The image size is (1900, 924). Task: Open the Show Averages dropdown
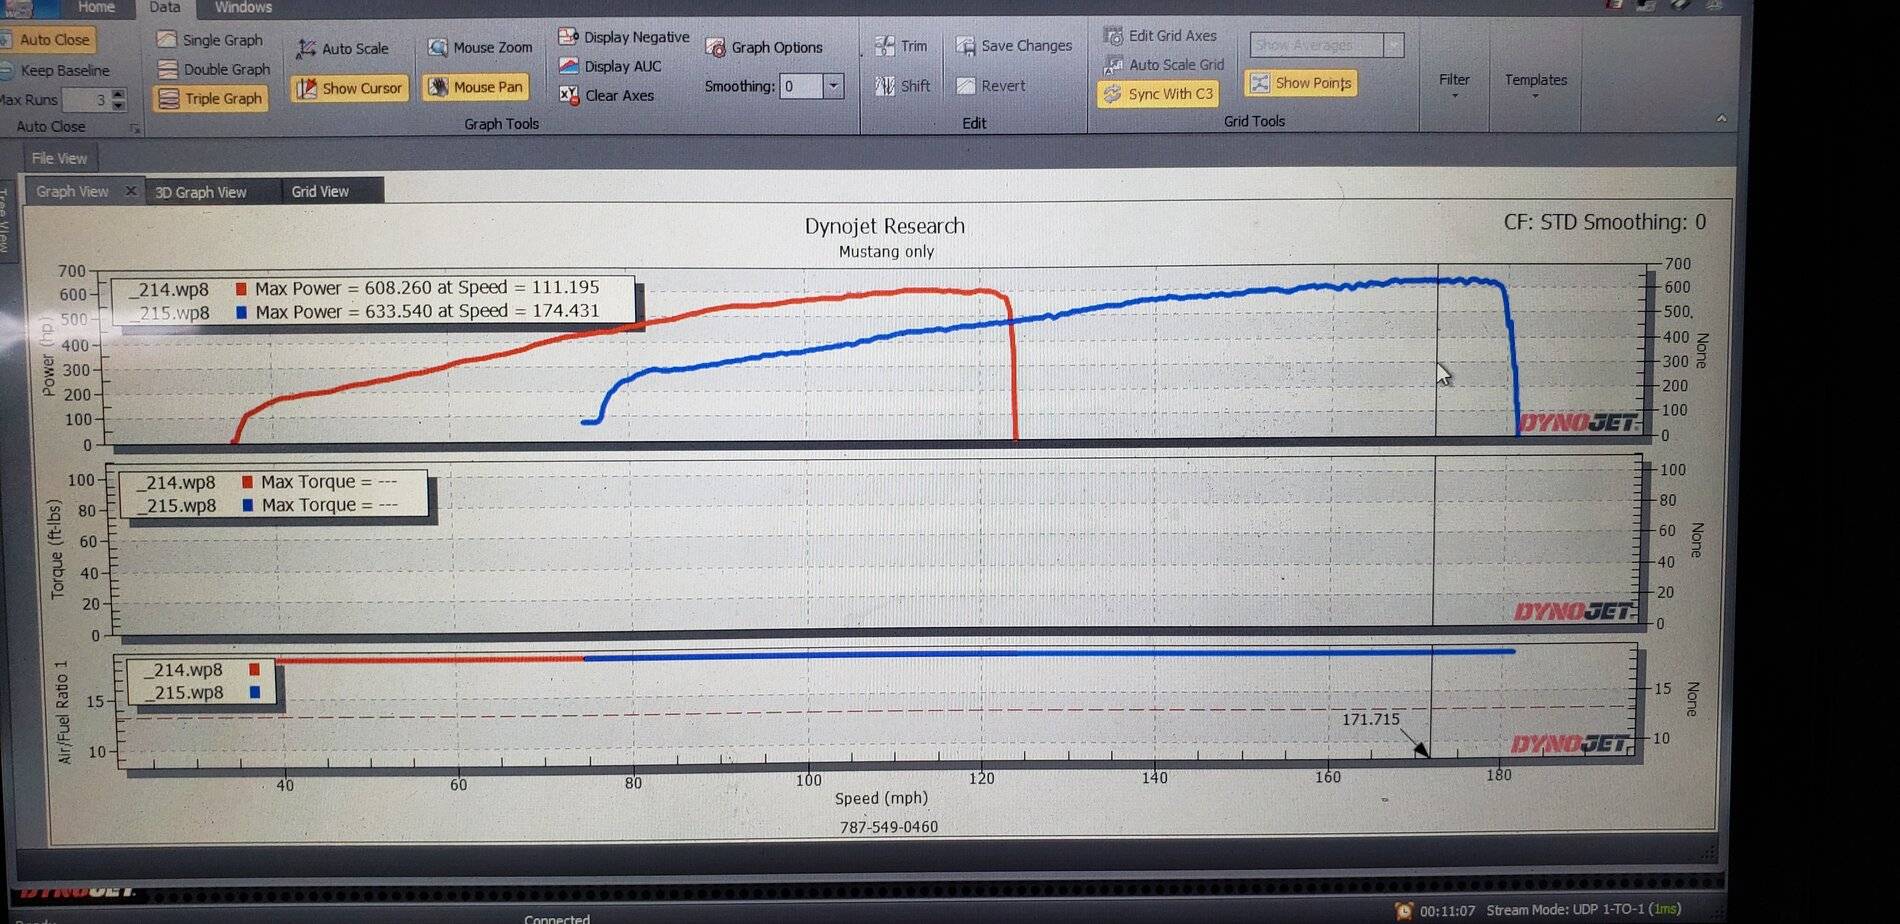pos(1393,45)
